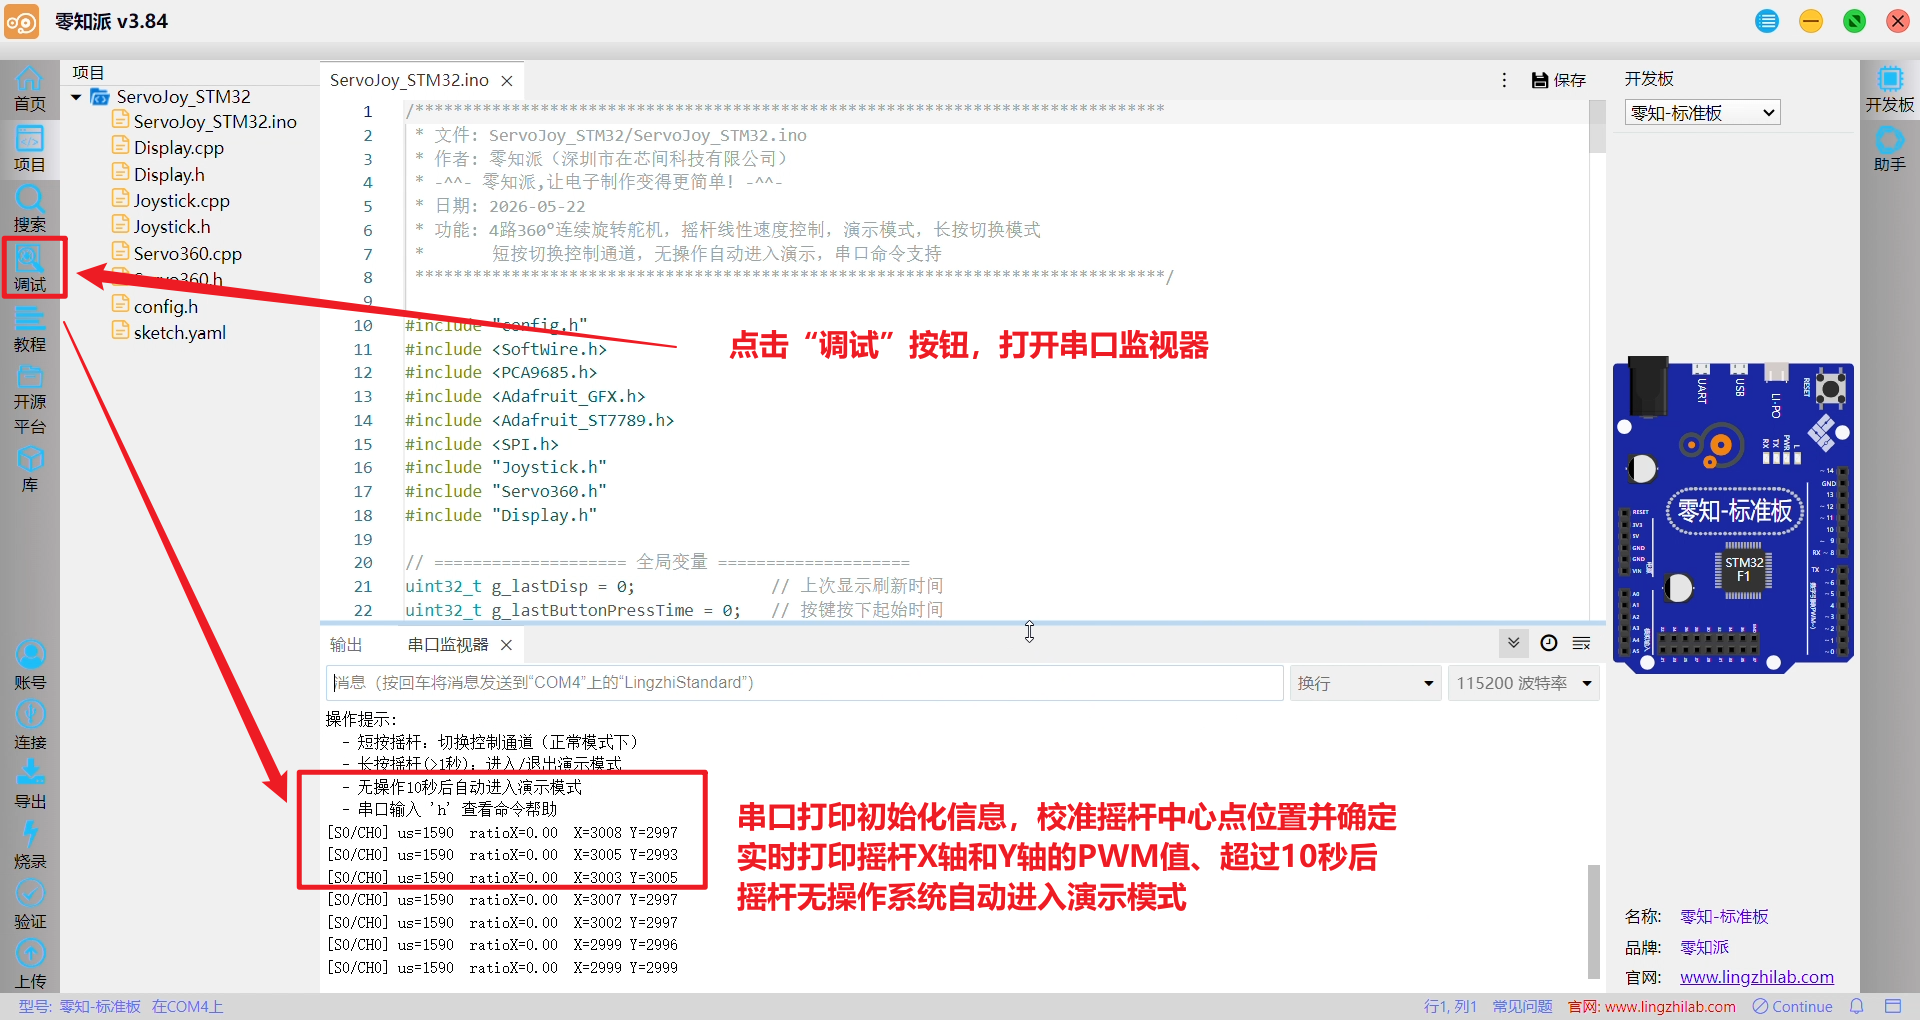The image size is (1920, 1020).
Task: Click the 零知派 brand link
Action: (x=1704, y=947)
